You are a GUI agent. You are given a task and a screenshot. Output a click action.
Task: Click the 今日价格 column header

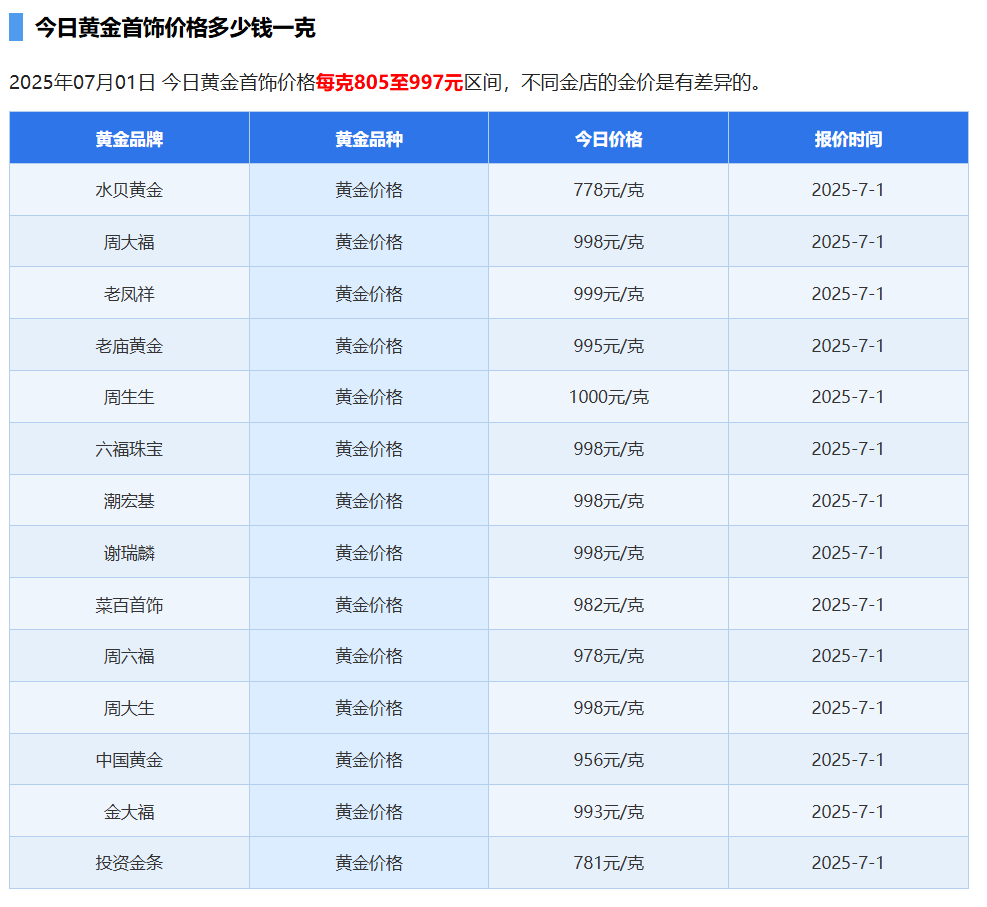(x=609, y=138)
